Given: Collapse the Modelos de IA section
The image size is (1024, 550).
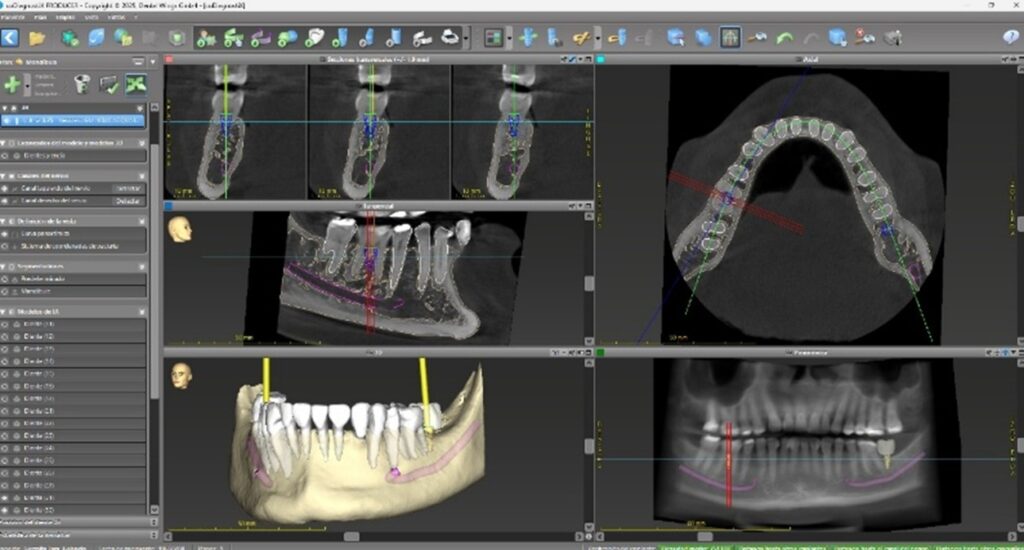Looking at the screenshot, I should point(3,312).
